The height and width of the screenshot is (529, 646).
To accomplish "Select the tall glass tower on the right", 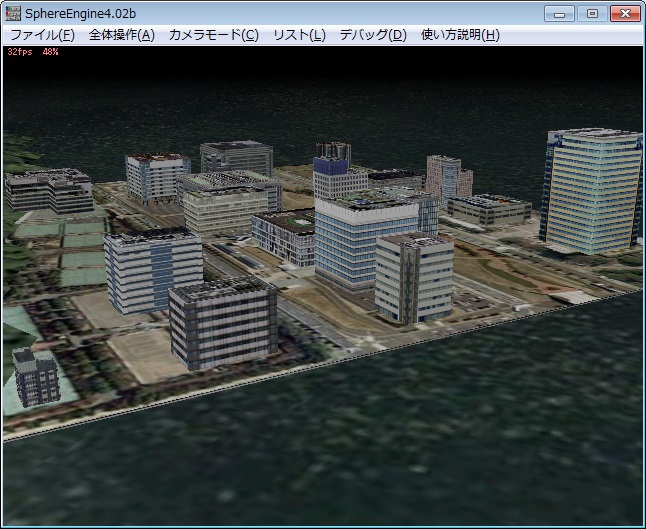I will point(592,190).
